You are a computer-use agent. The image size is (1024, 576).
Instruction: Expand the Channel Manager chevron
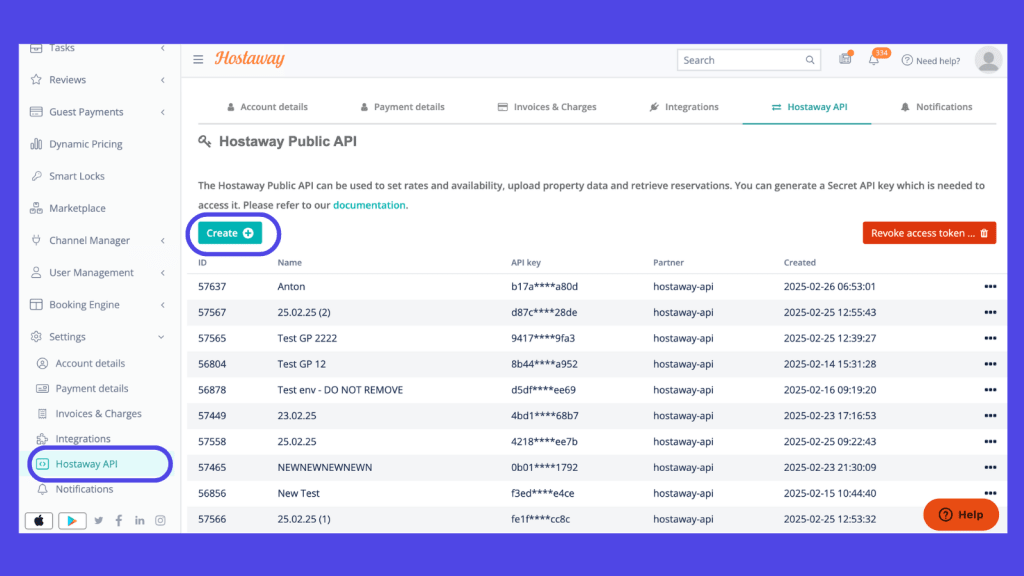point(163,240)
